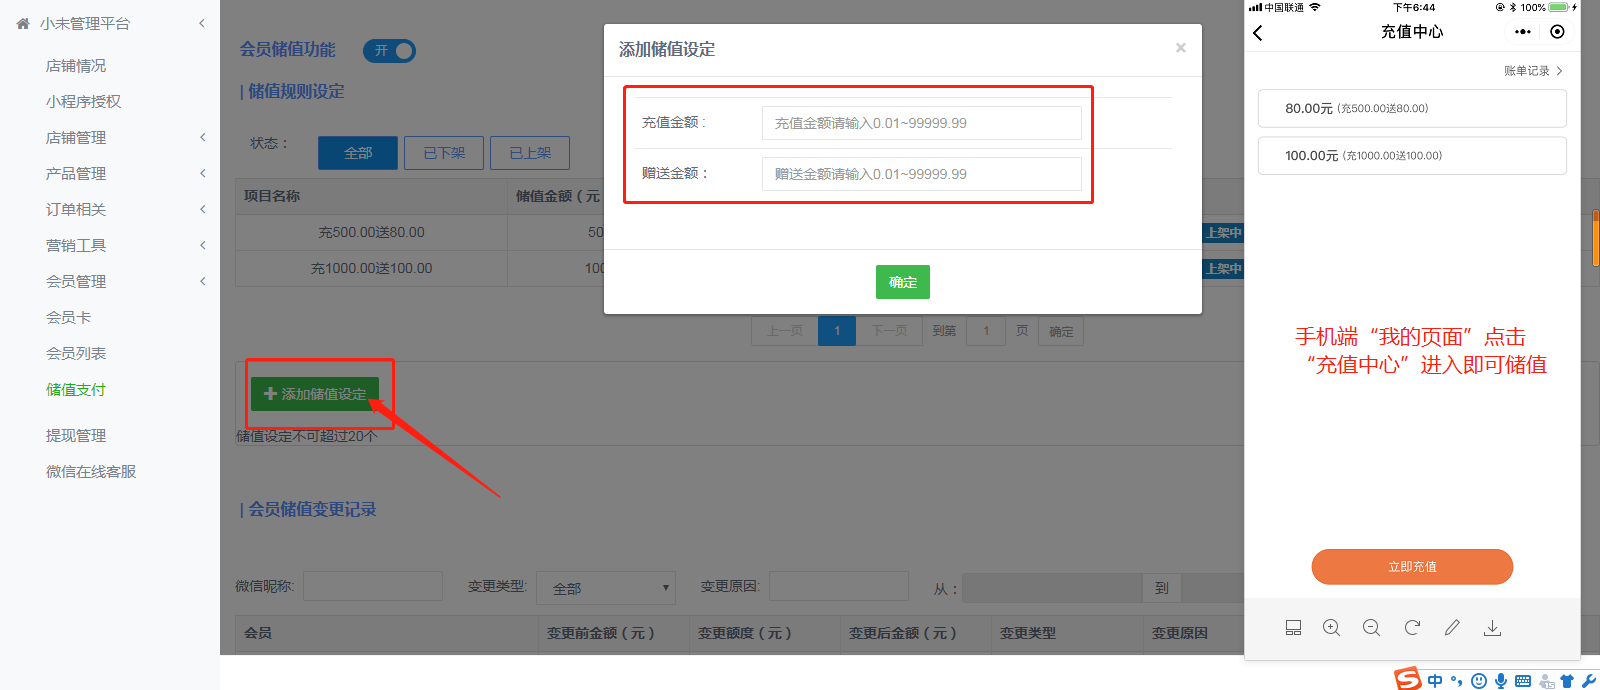Toggle the 会员储值功能 switch
This screenshot has width=1600, height=690.
(389, 51)
